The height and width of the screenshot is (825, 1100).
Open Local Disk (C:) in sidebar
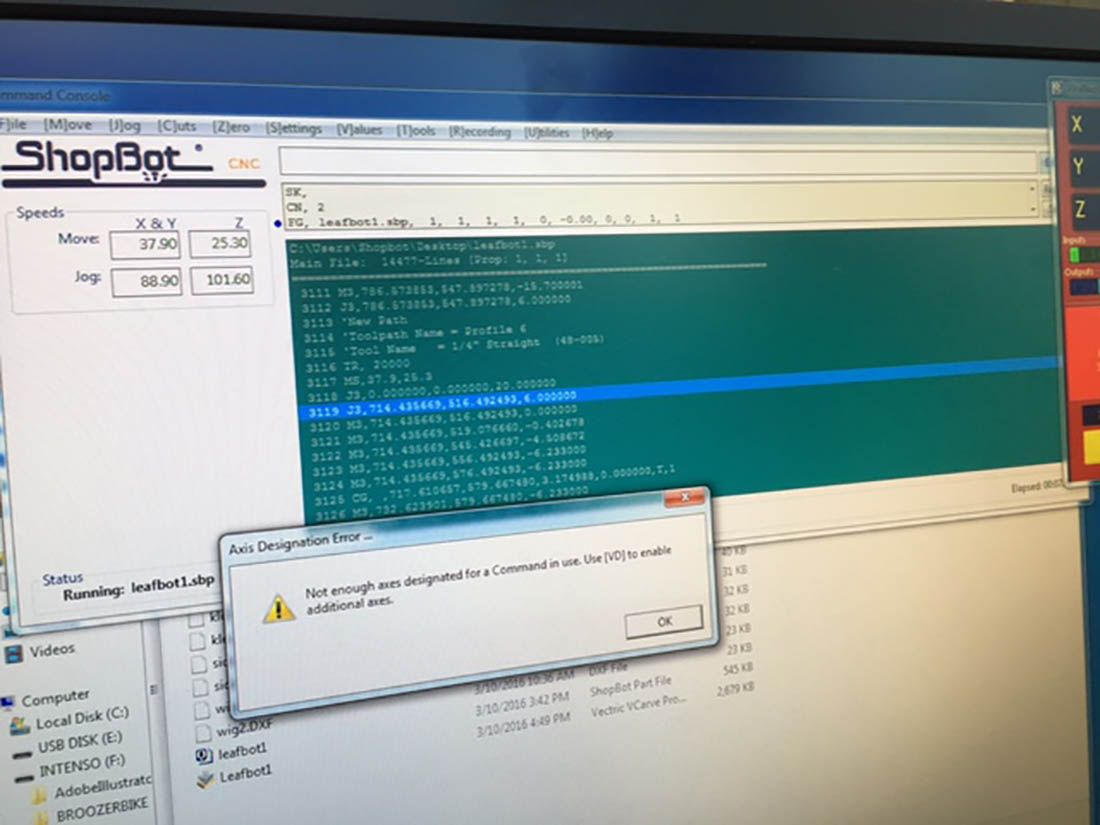point(82,718)
